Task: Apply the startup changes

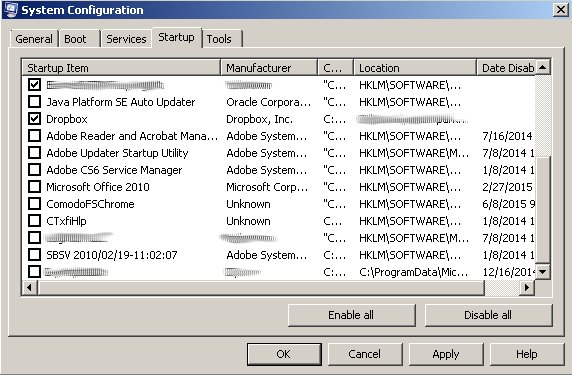Action: (446, 354)
